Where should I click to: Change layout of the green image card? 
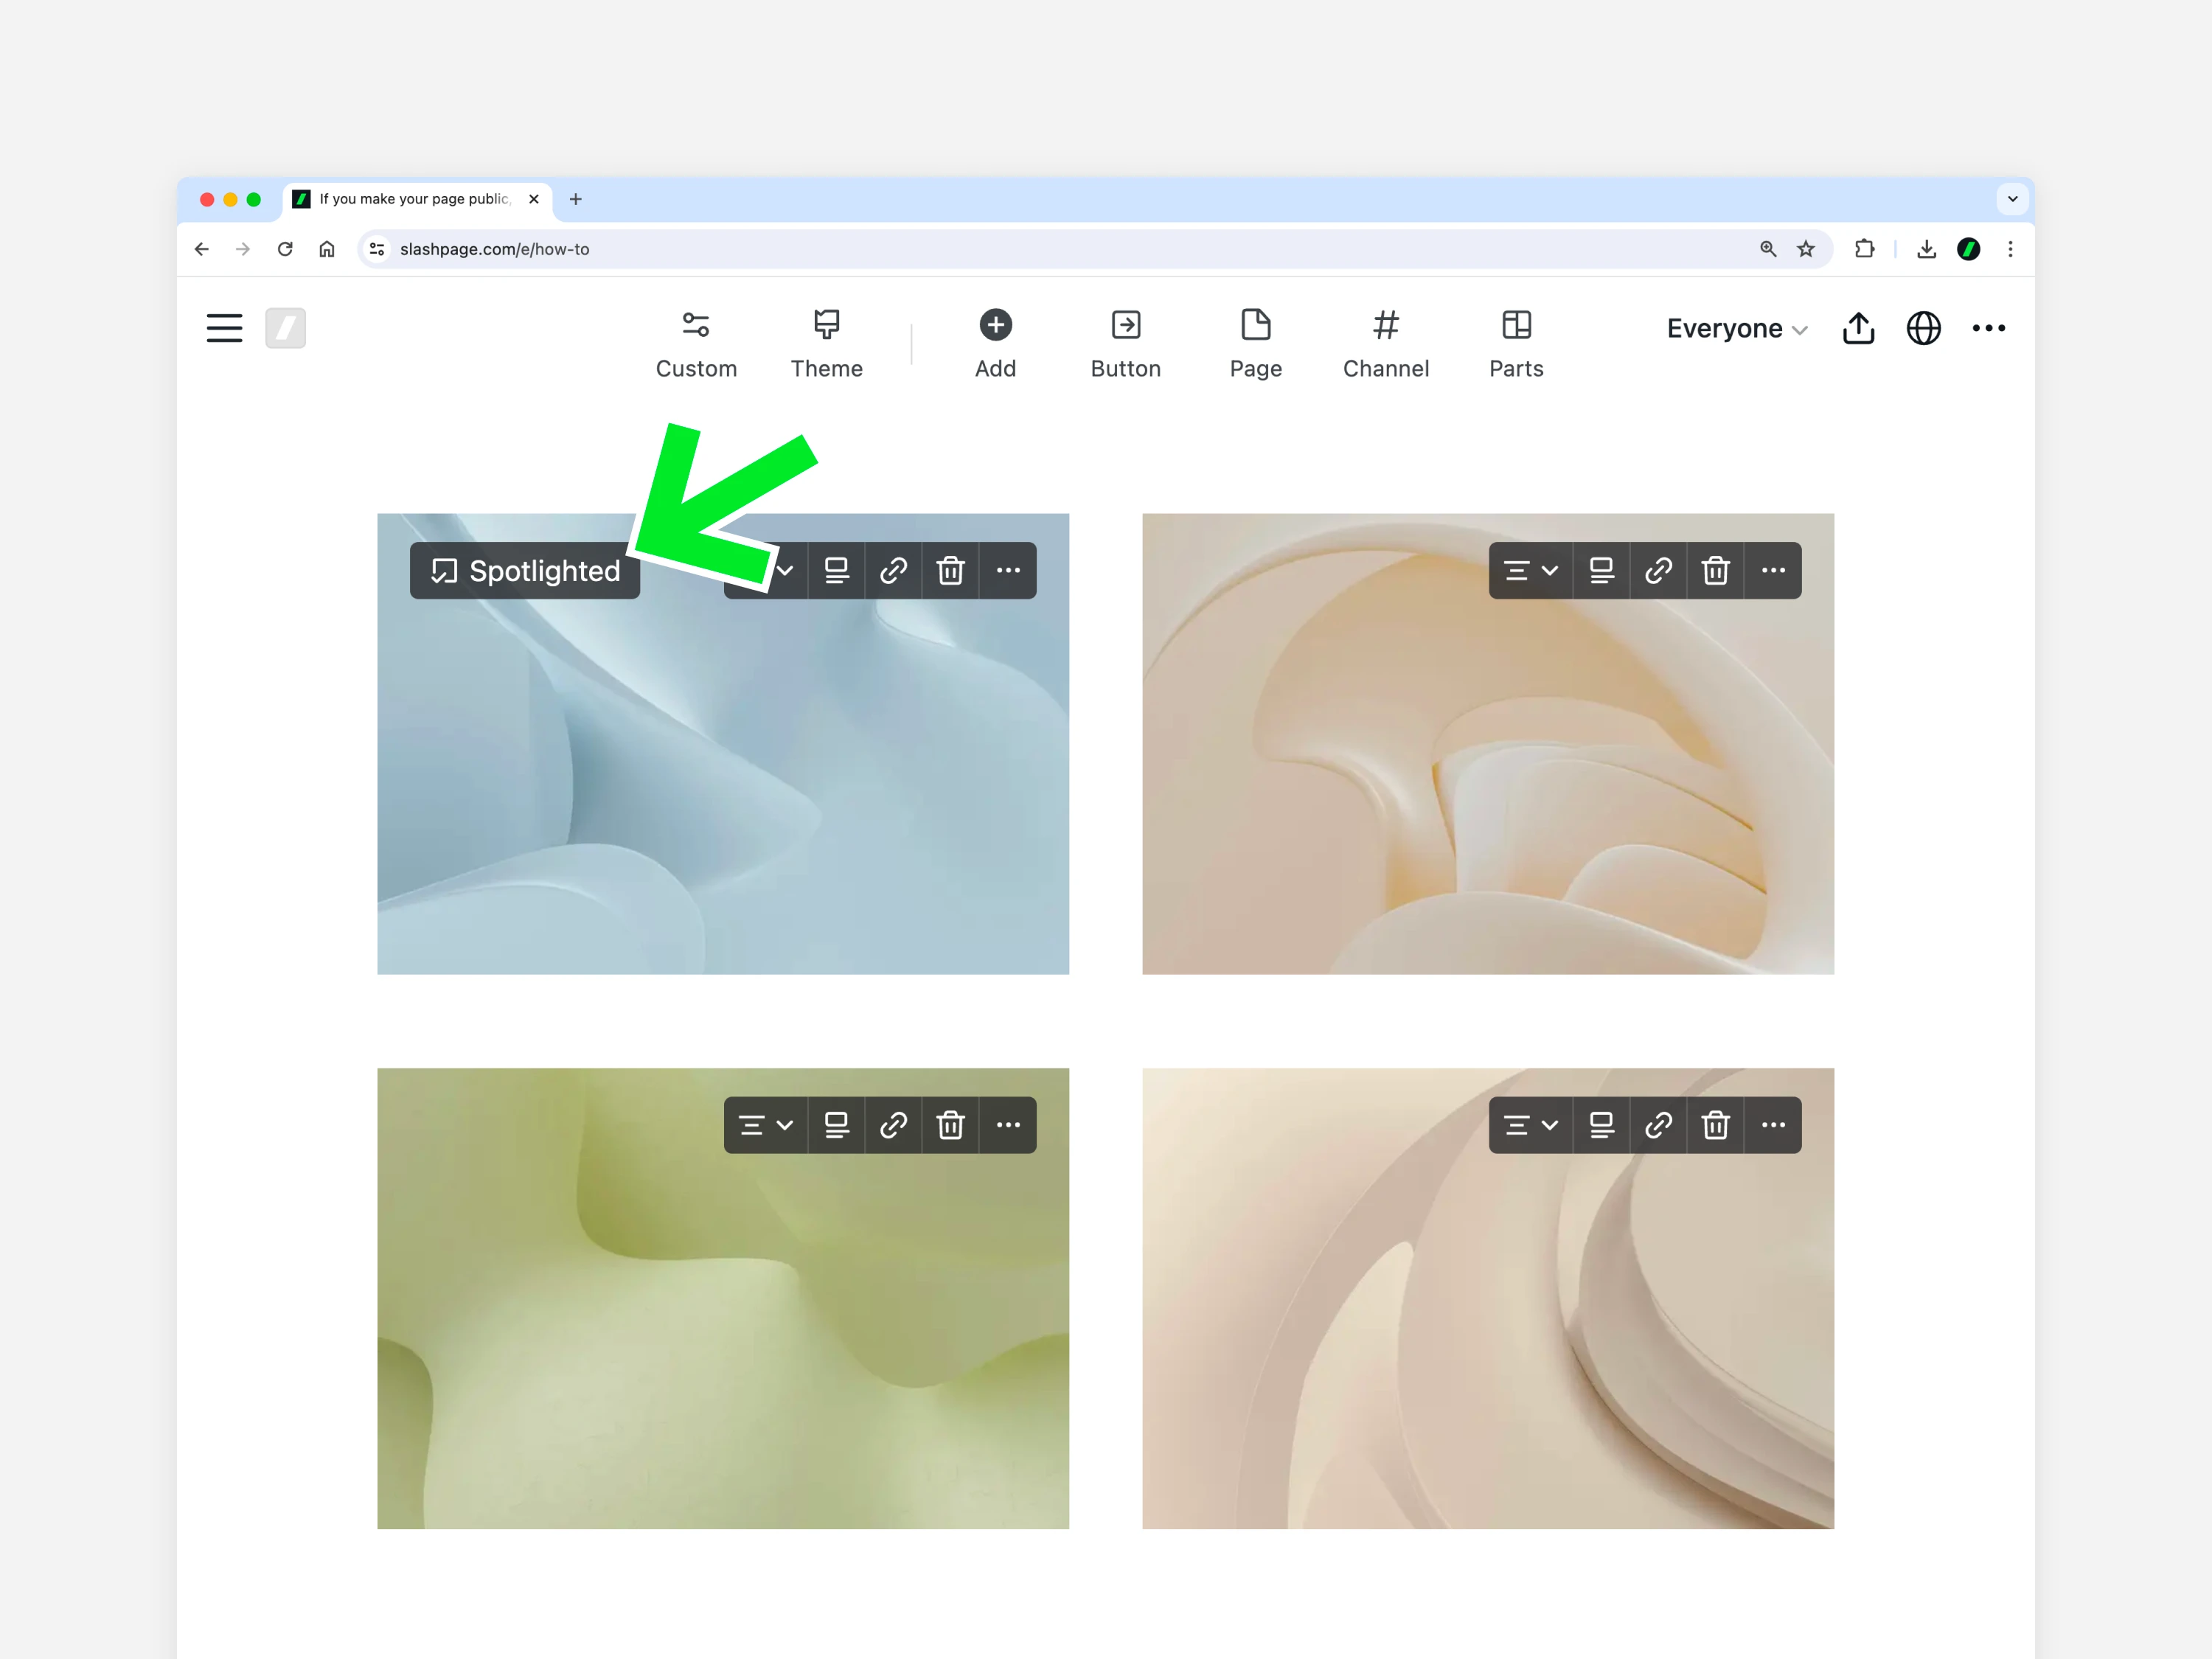836,1125
